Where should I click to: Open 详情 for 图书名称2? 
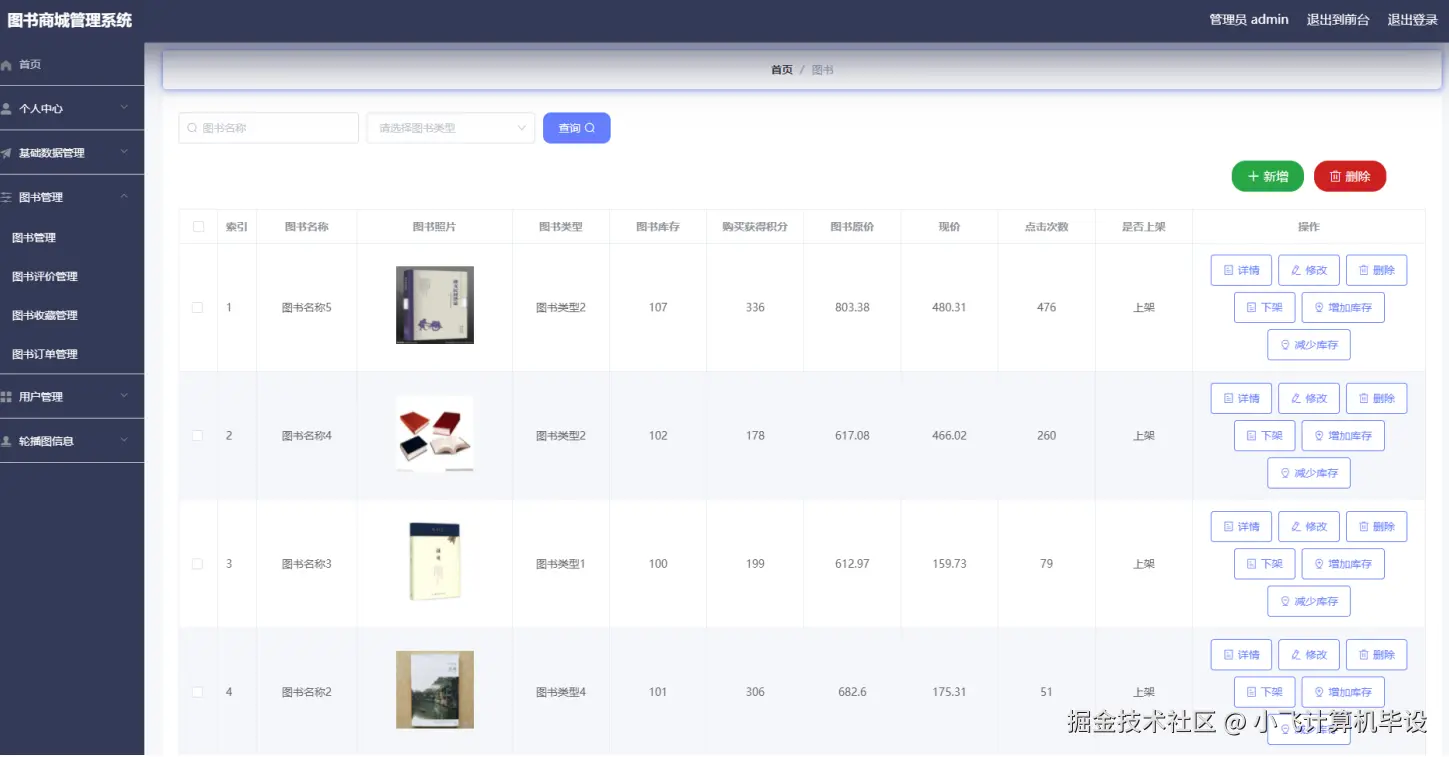coord(1241,655)
